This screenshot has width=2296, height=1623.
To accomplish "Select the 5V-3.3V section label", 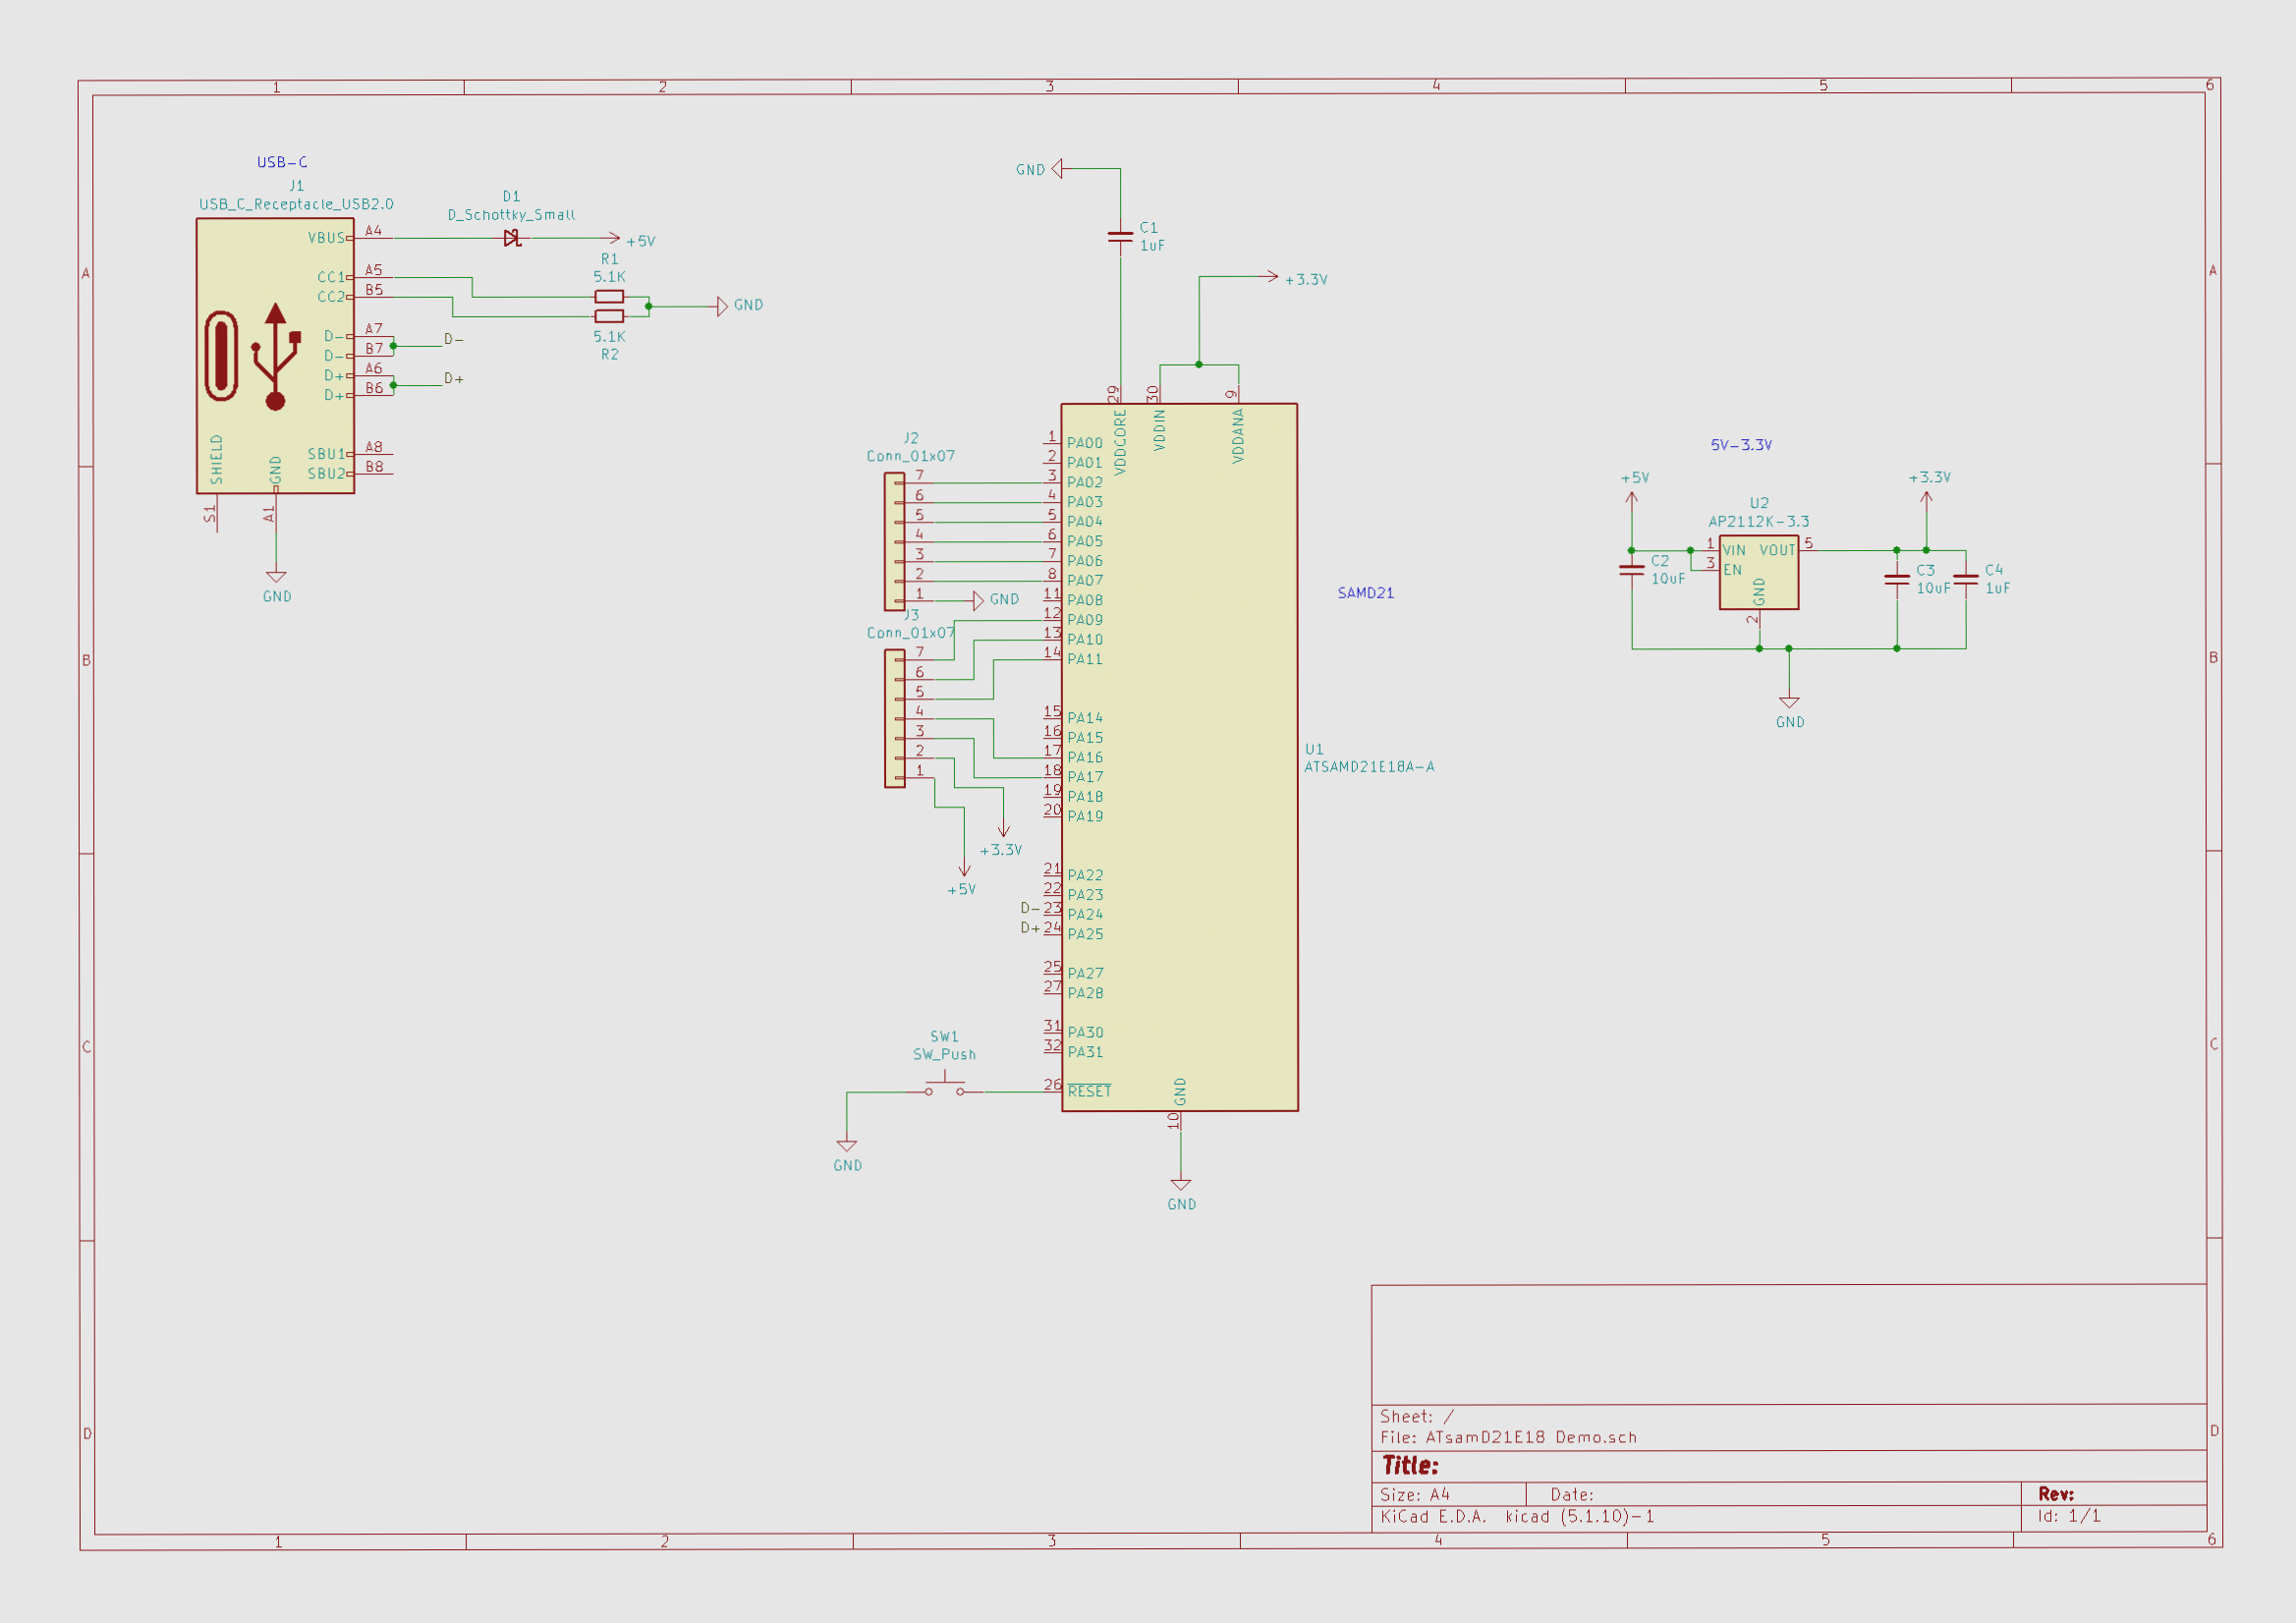I will tap(1740, 445).
